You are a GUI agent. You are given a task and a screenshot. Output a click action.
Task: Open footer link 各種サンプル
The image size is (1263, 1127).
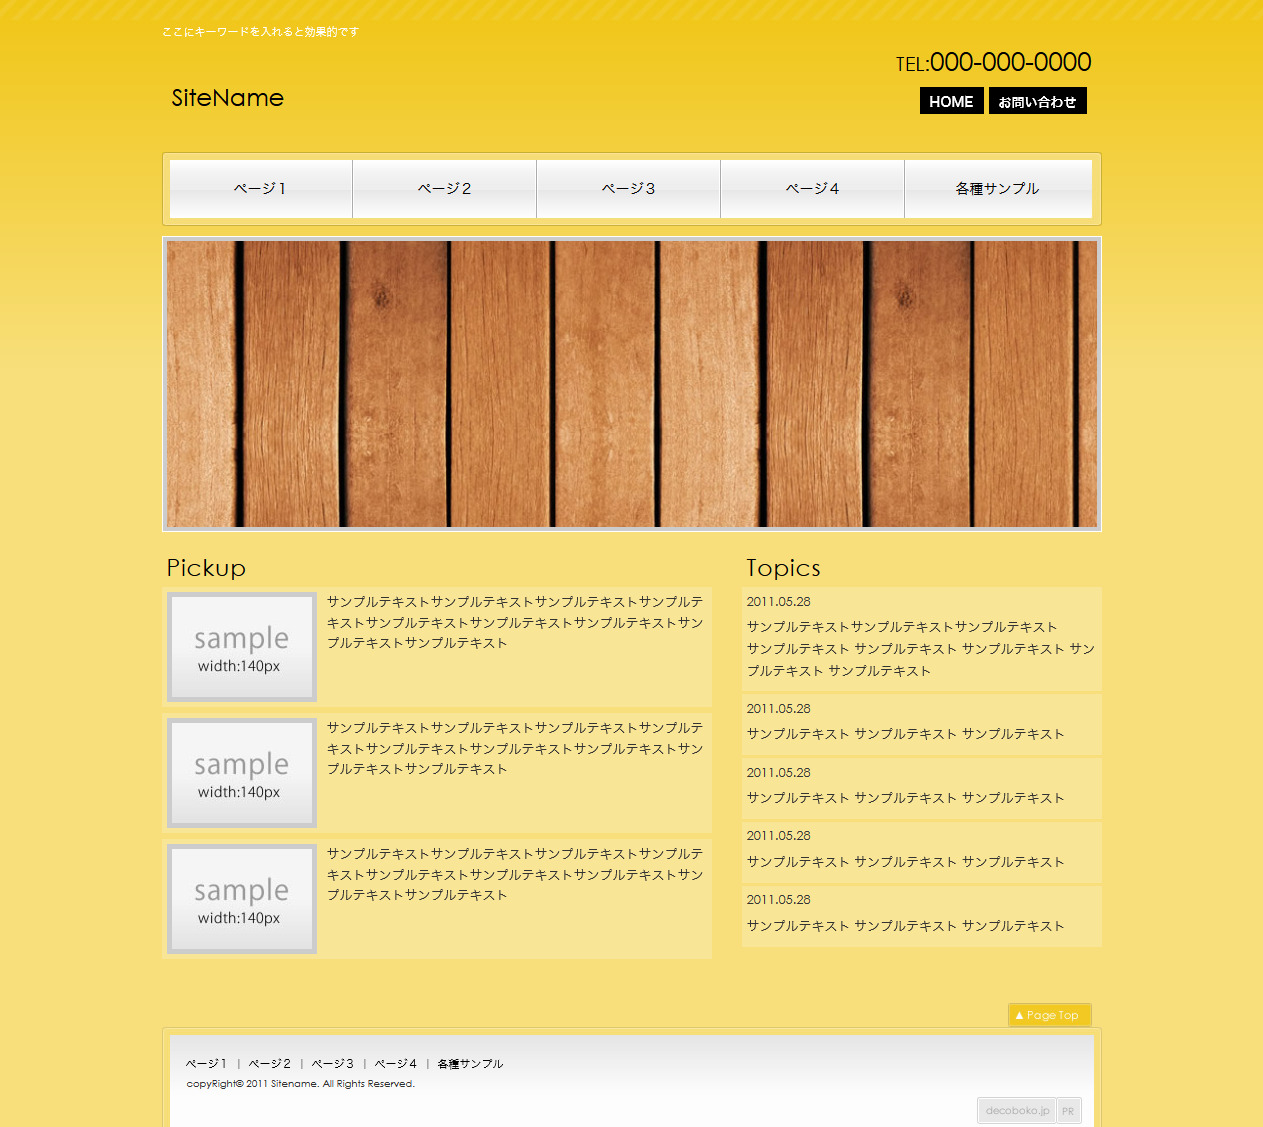point(470,1064)
